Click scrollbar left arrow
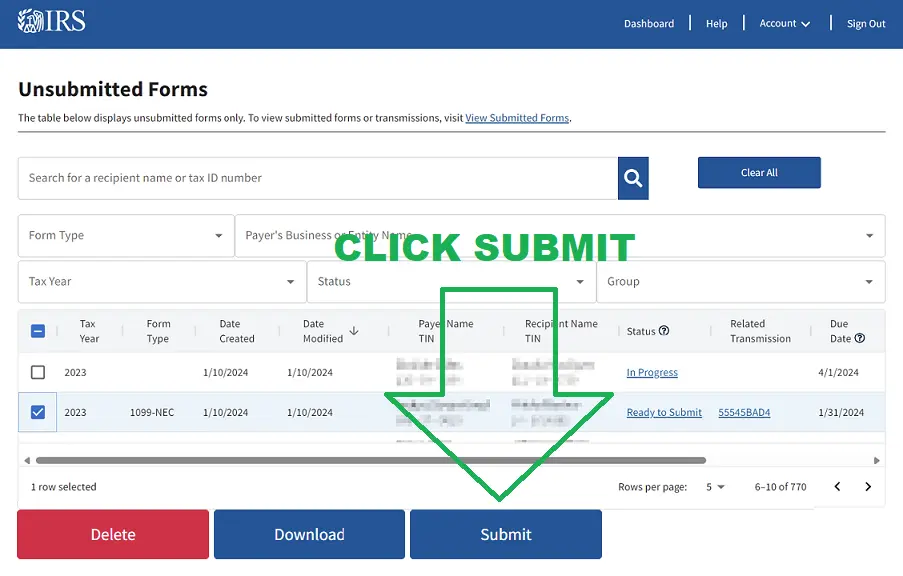 point(26,460)
